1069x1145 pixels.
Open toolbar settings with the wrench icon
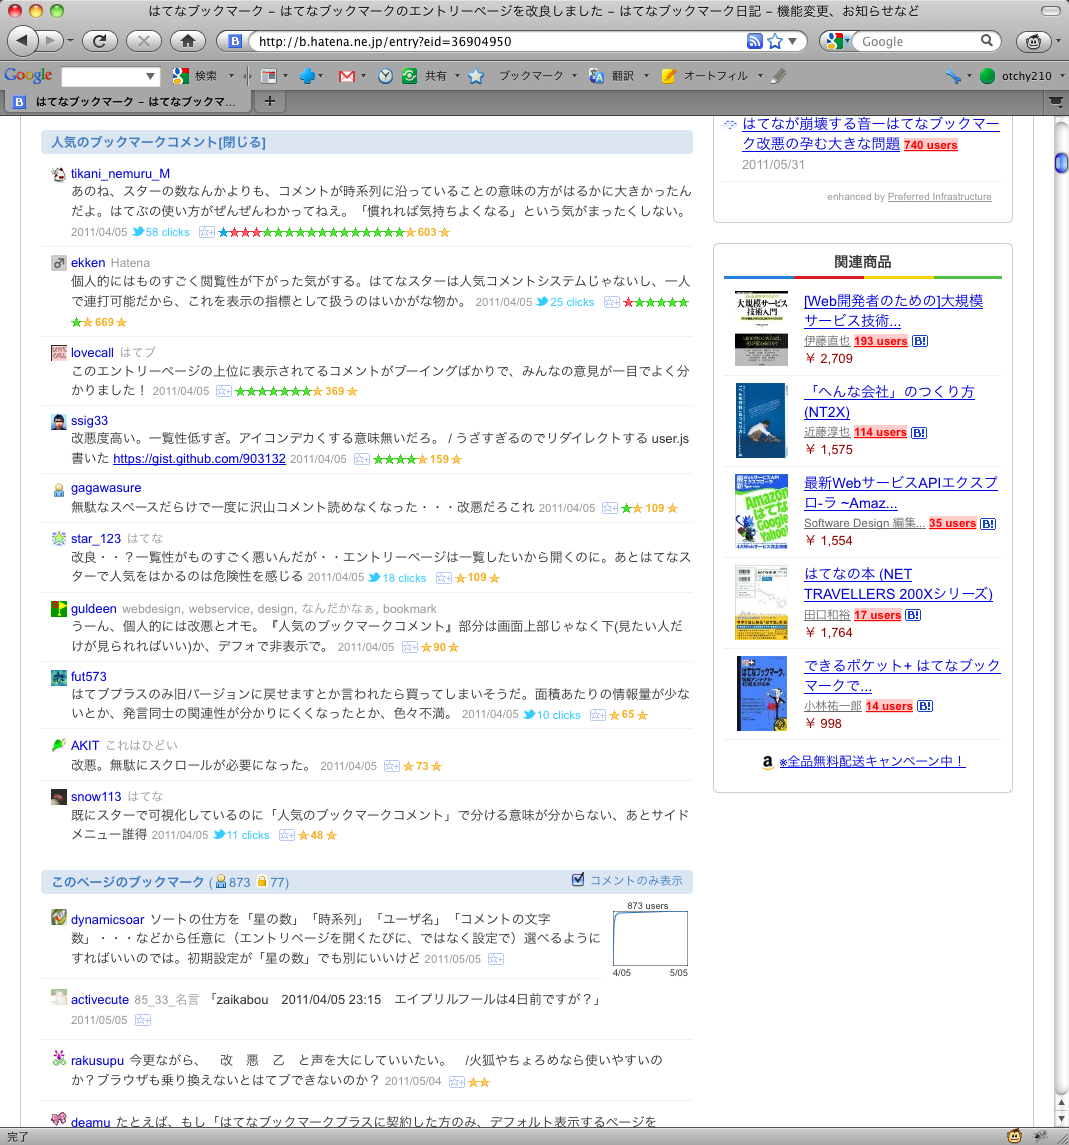pos(953,75)
